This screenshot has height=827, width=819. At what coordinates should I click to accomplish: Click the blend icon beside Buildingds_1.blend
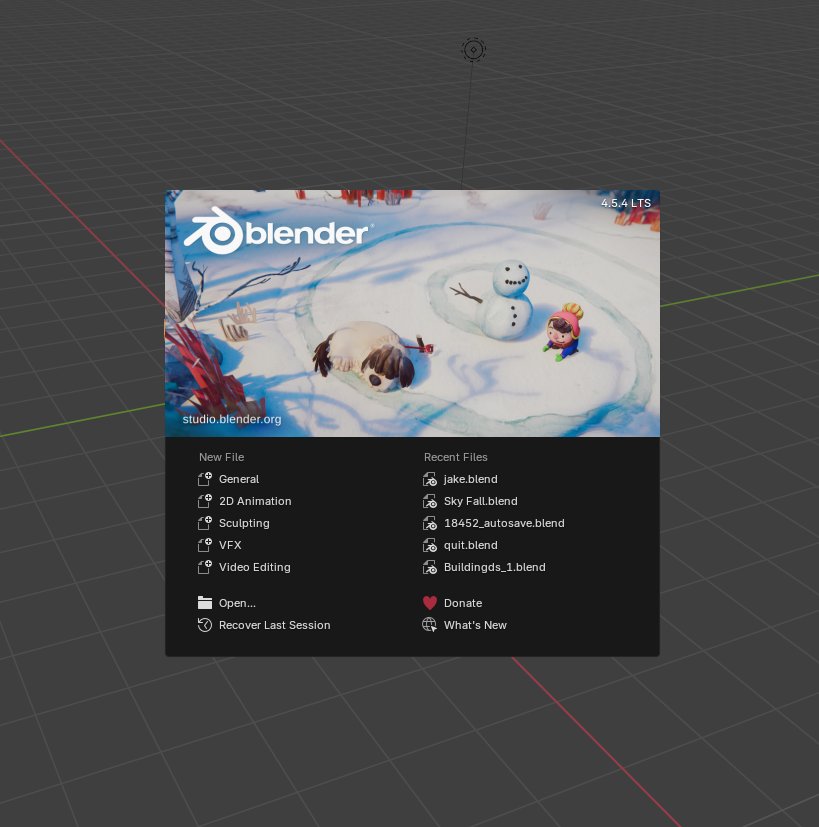point(430,567)
